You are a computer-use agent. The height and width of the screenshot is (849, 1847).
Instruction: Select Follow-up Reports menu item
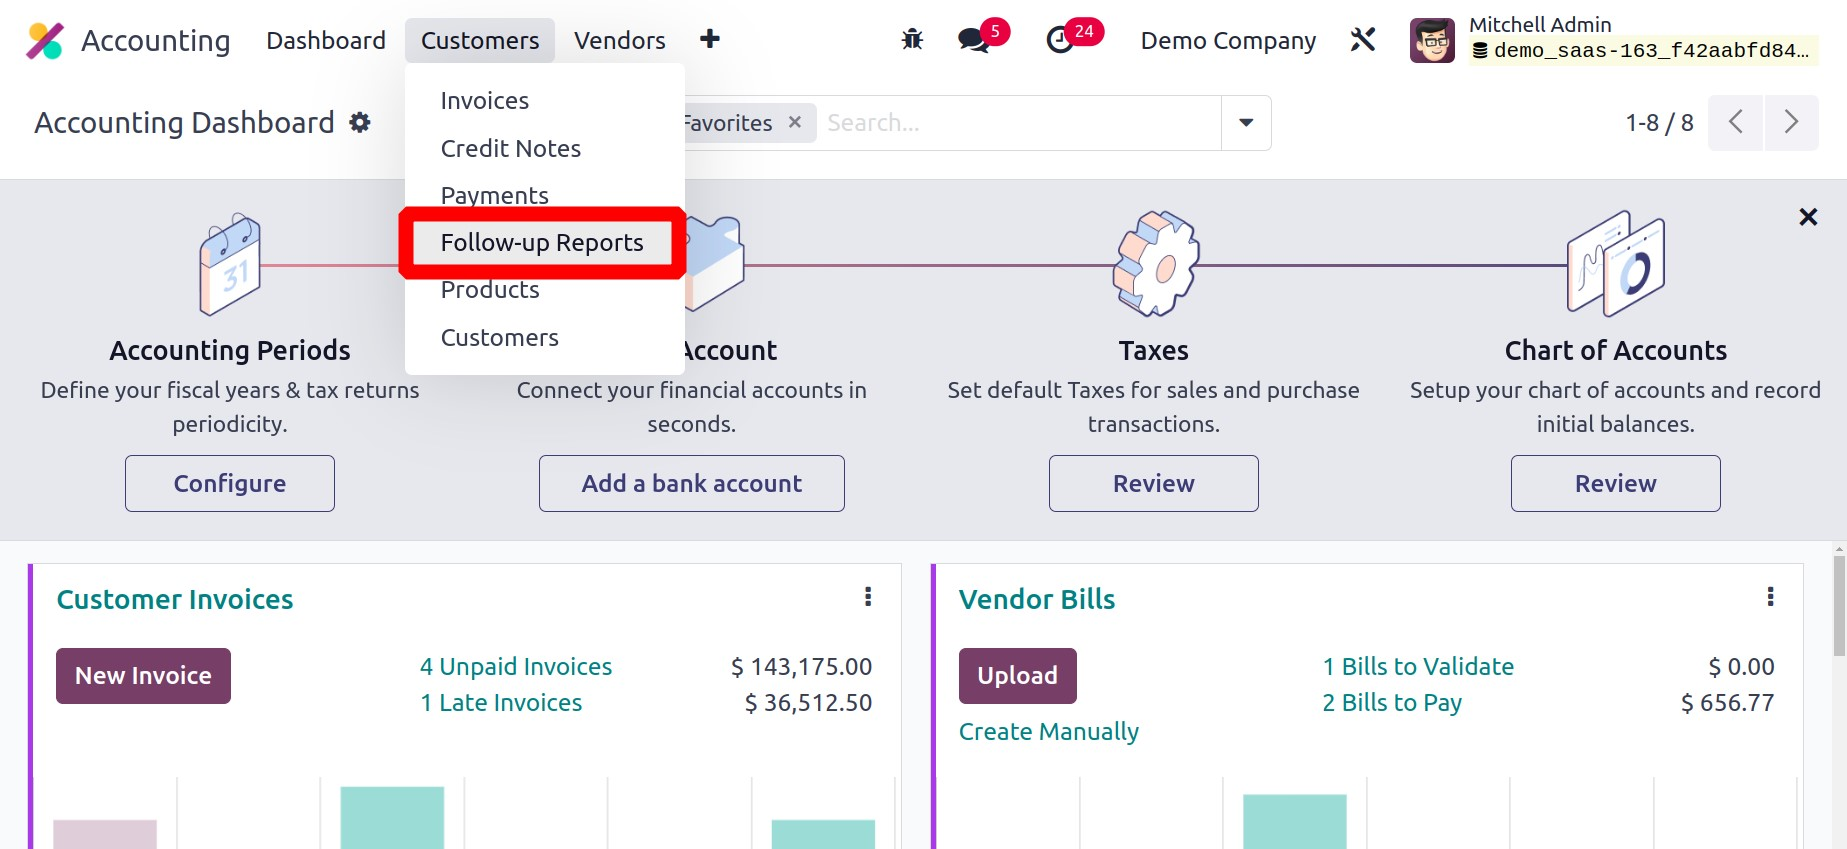click(542, 243)
